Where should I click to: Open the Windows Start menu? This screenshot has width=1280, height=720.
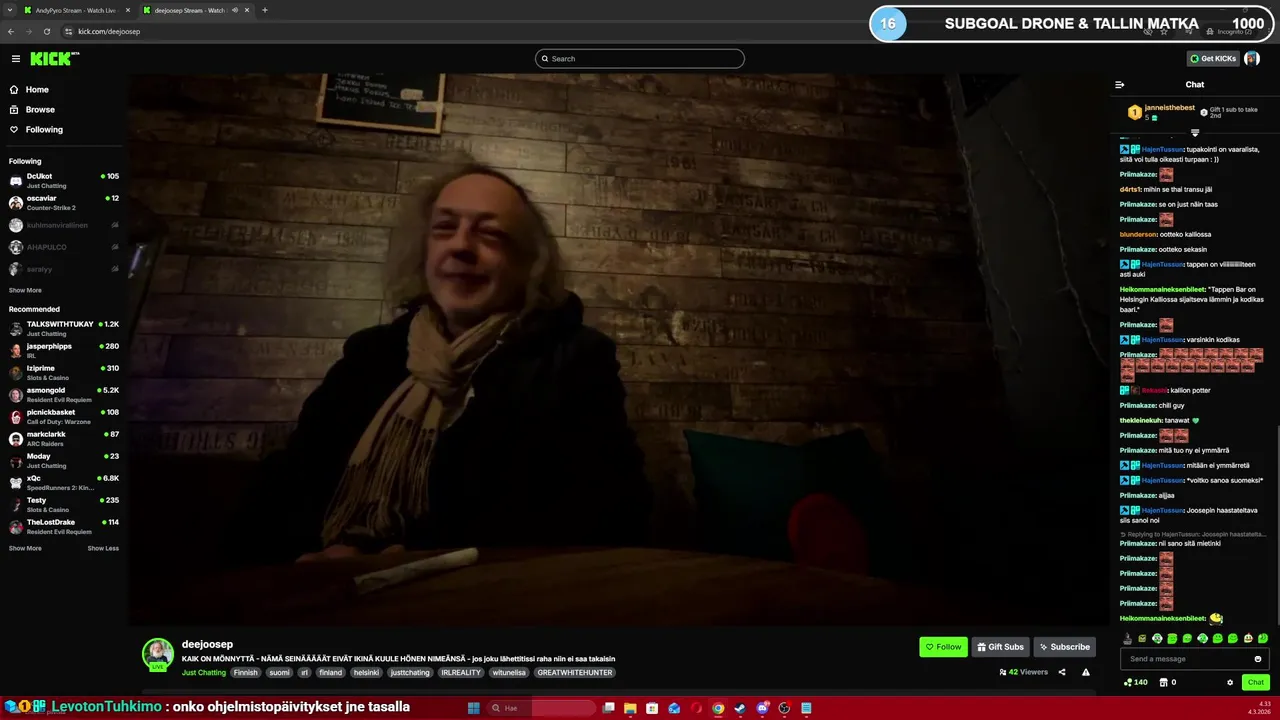(474, 708)
